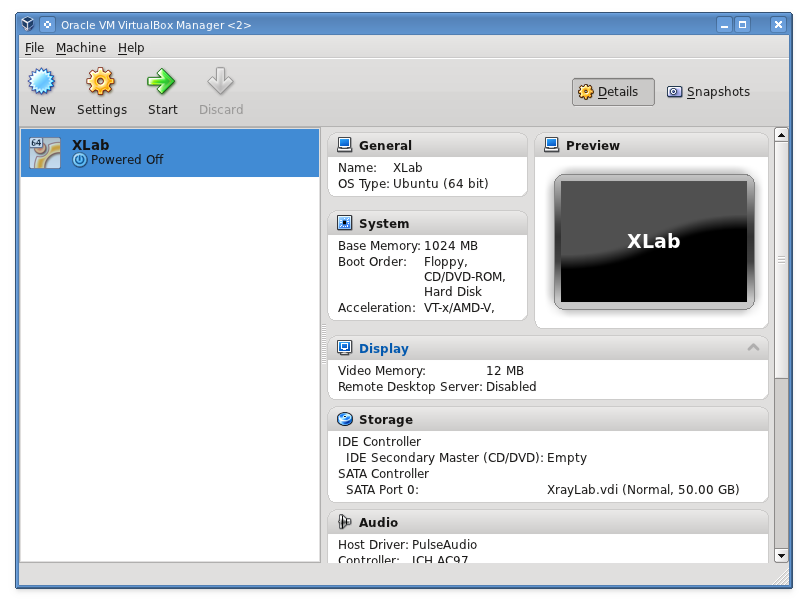This screenshot has width=808, height=607.
Task: Click the 'OS Type: Ubuntu (64 bit)' text
Action: [413, 183]
